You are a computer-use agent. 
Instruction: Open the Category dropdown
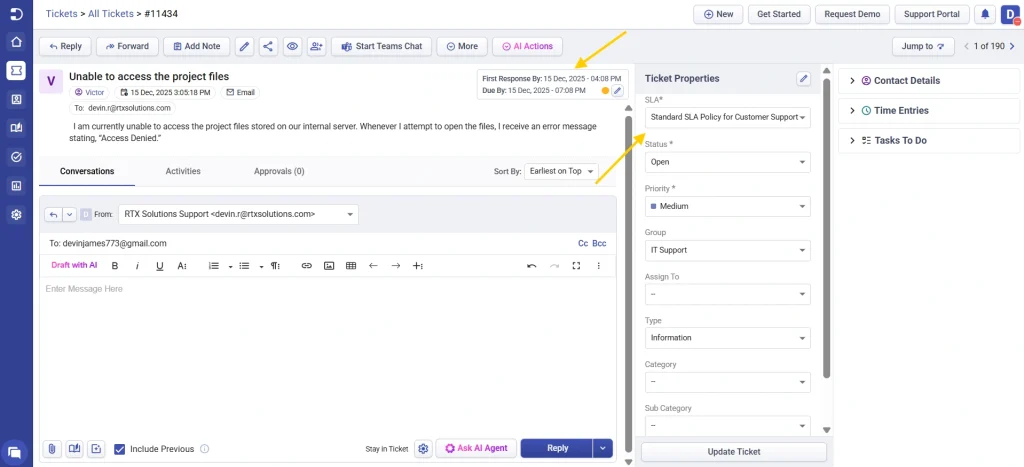[x=728, y=382]
